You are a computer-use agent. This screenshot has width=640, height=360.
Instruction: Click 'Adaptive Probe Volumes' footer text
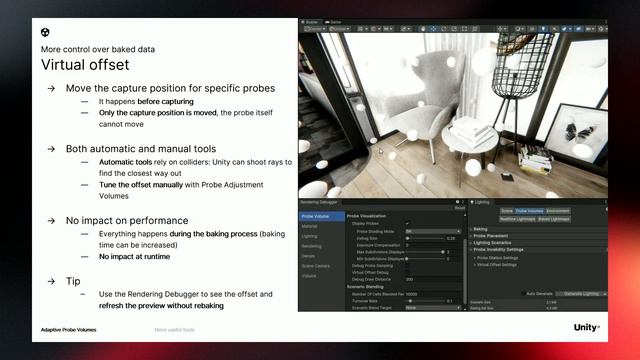pos(69,330)
